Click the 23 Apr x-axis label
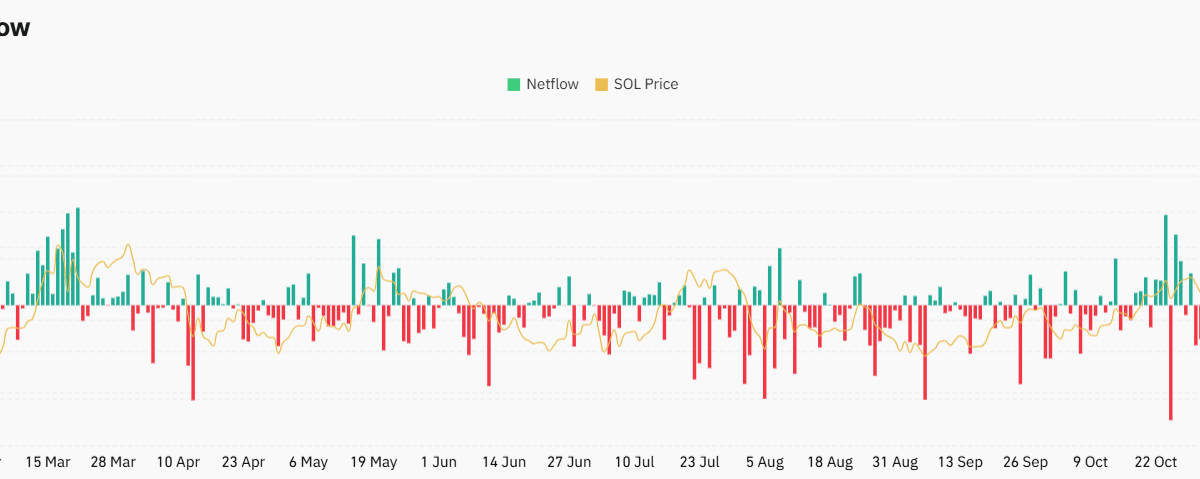 [x=243, y=462]
